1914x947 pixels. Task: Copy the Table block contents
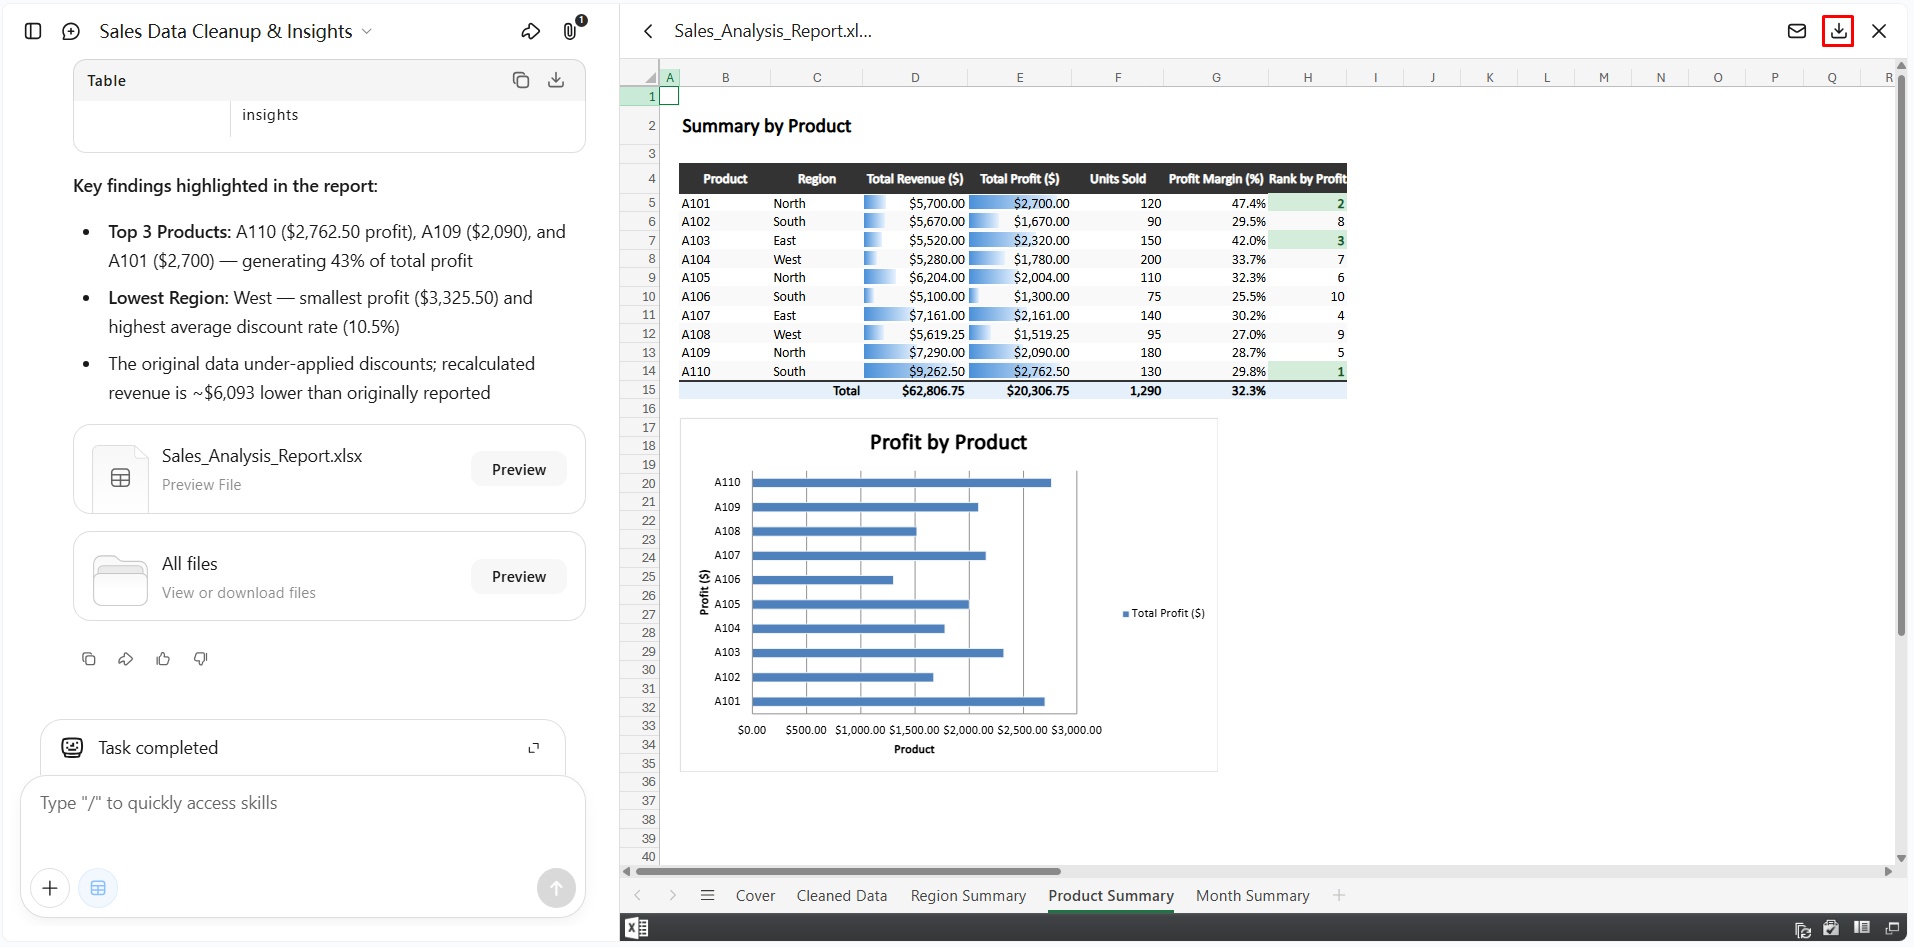pyautogui.click(x=521, y=80)
